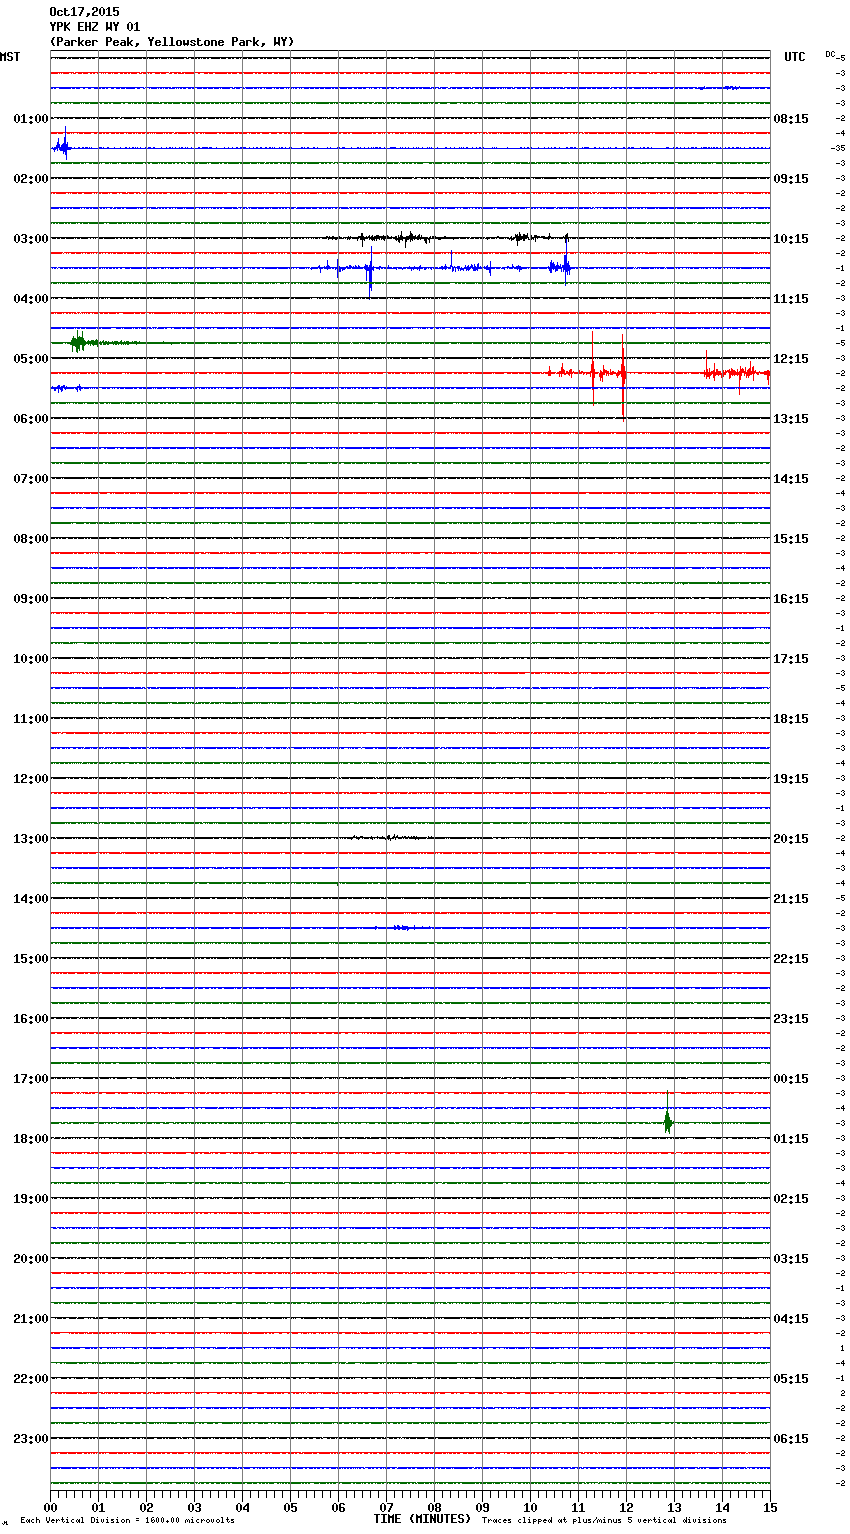Select the 20:00 MST time label
Screen dimensions: 850x1534
tap(31, 1259)
